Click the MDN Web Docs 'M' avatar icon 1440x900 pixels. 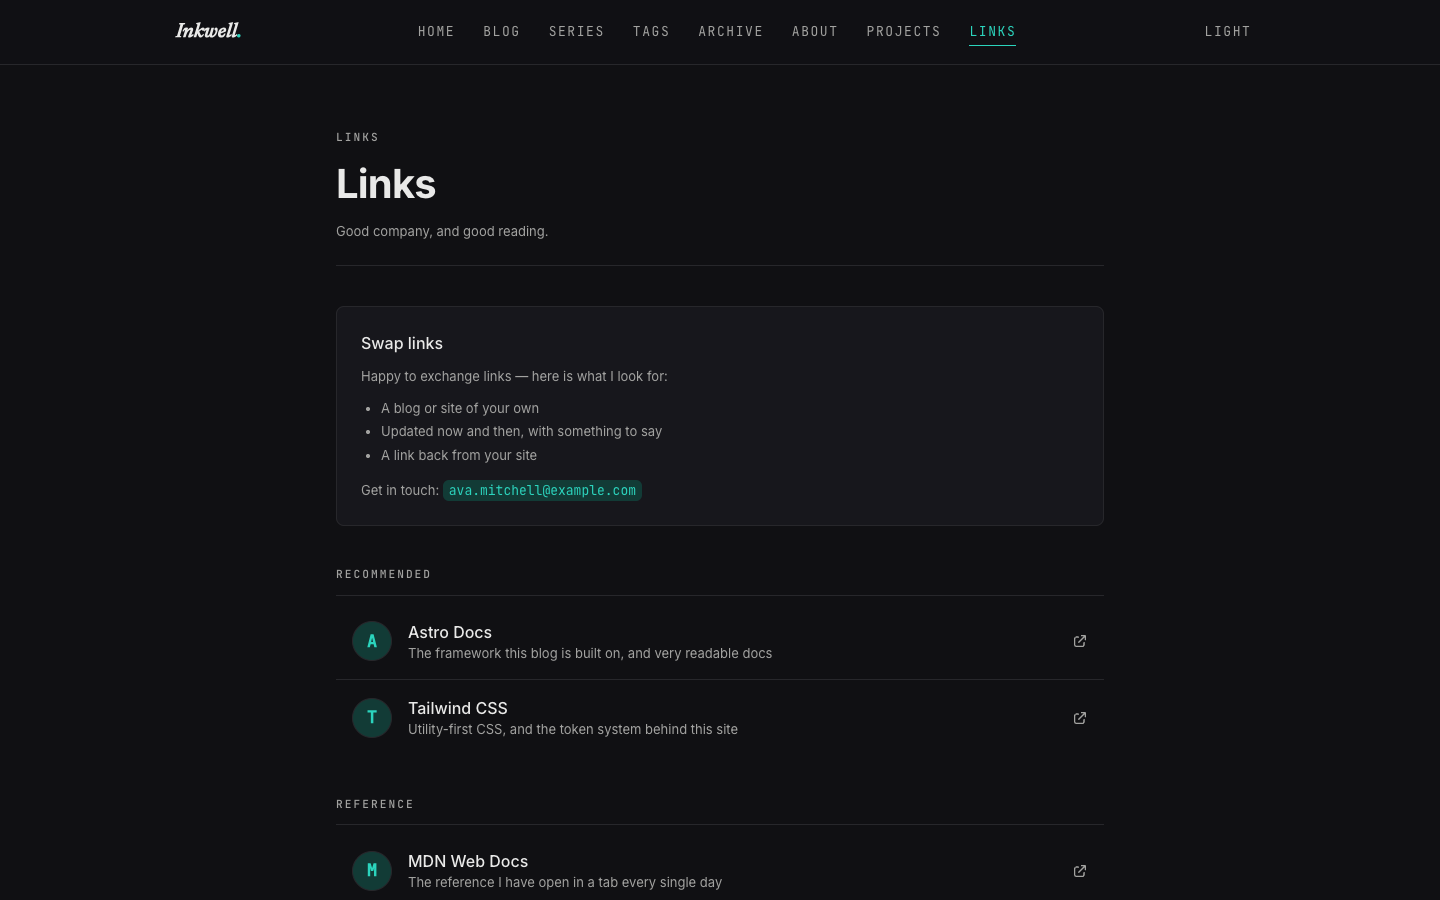(372, 871)
